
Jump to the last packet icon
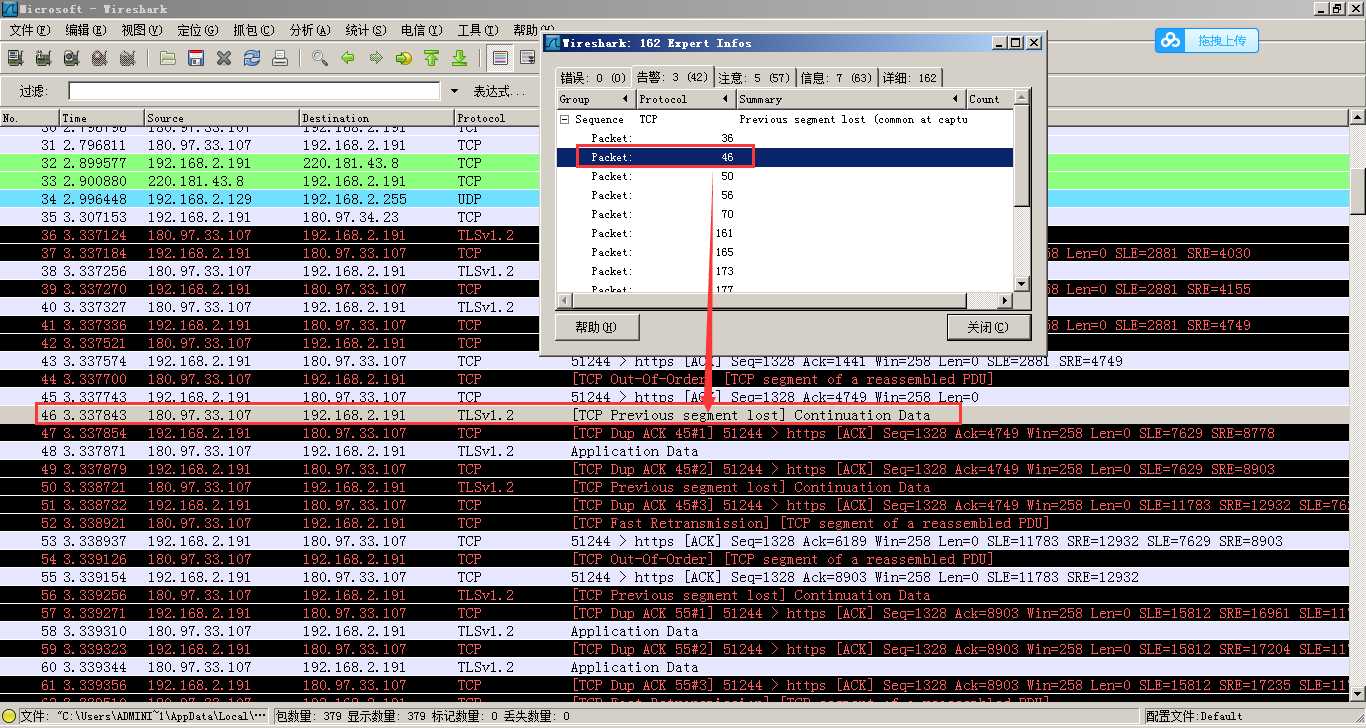(x=460, y=58)
